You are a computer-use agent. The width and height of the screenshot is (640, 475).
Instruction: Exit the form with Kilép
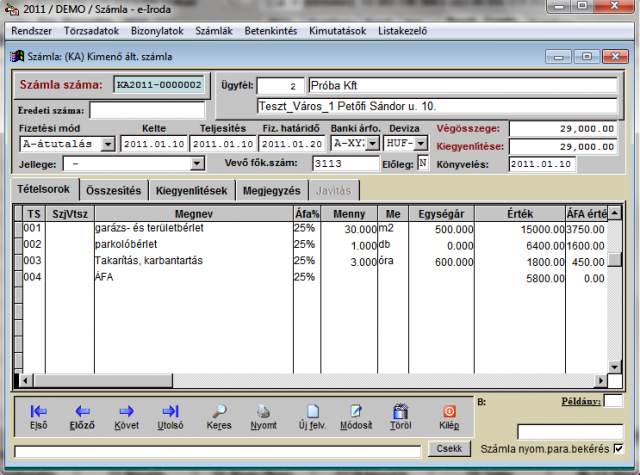pos(450,416)
